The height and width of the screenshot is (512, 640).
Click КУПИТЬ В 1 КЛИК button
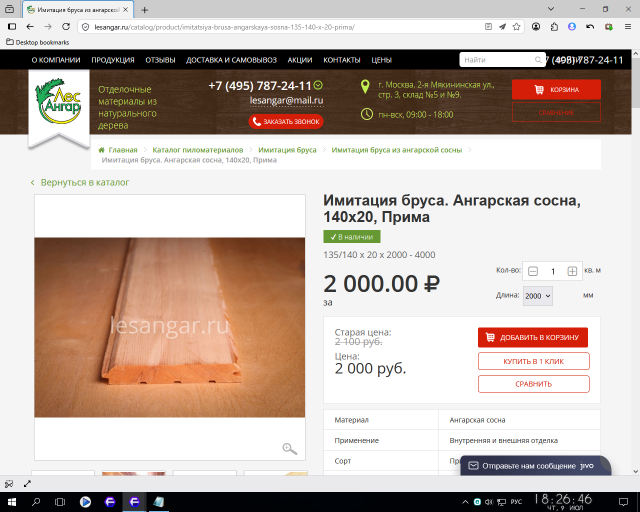pos(533,361)
